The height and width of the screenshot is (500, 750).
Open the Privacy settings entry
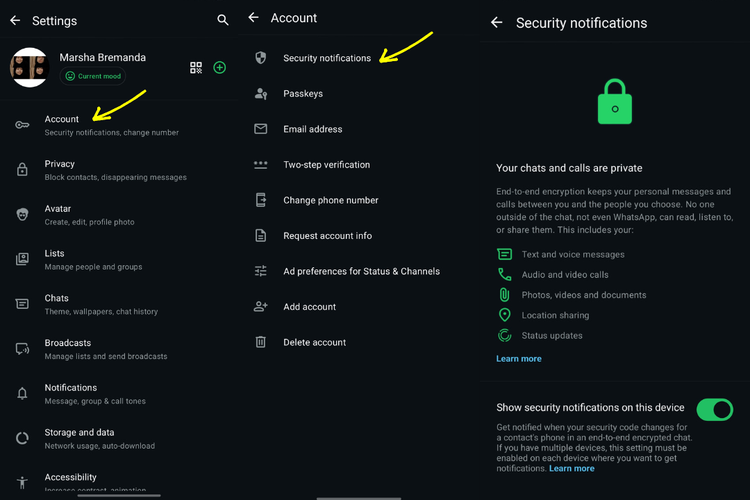coord(119,170)
